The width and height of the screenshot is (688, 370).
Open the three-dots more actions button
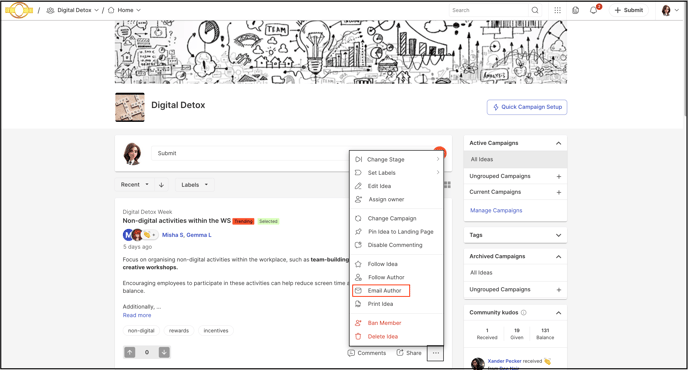tap(435, 353)
